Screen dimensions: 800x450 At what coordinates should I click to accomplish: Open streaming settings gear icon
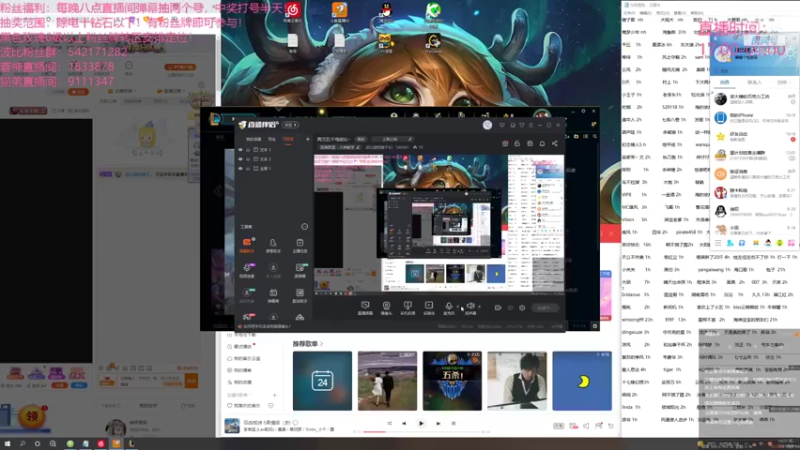click(522, 308)
